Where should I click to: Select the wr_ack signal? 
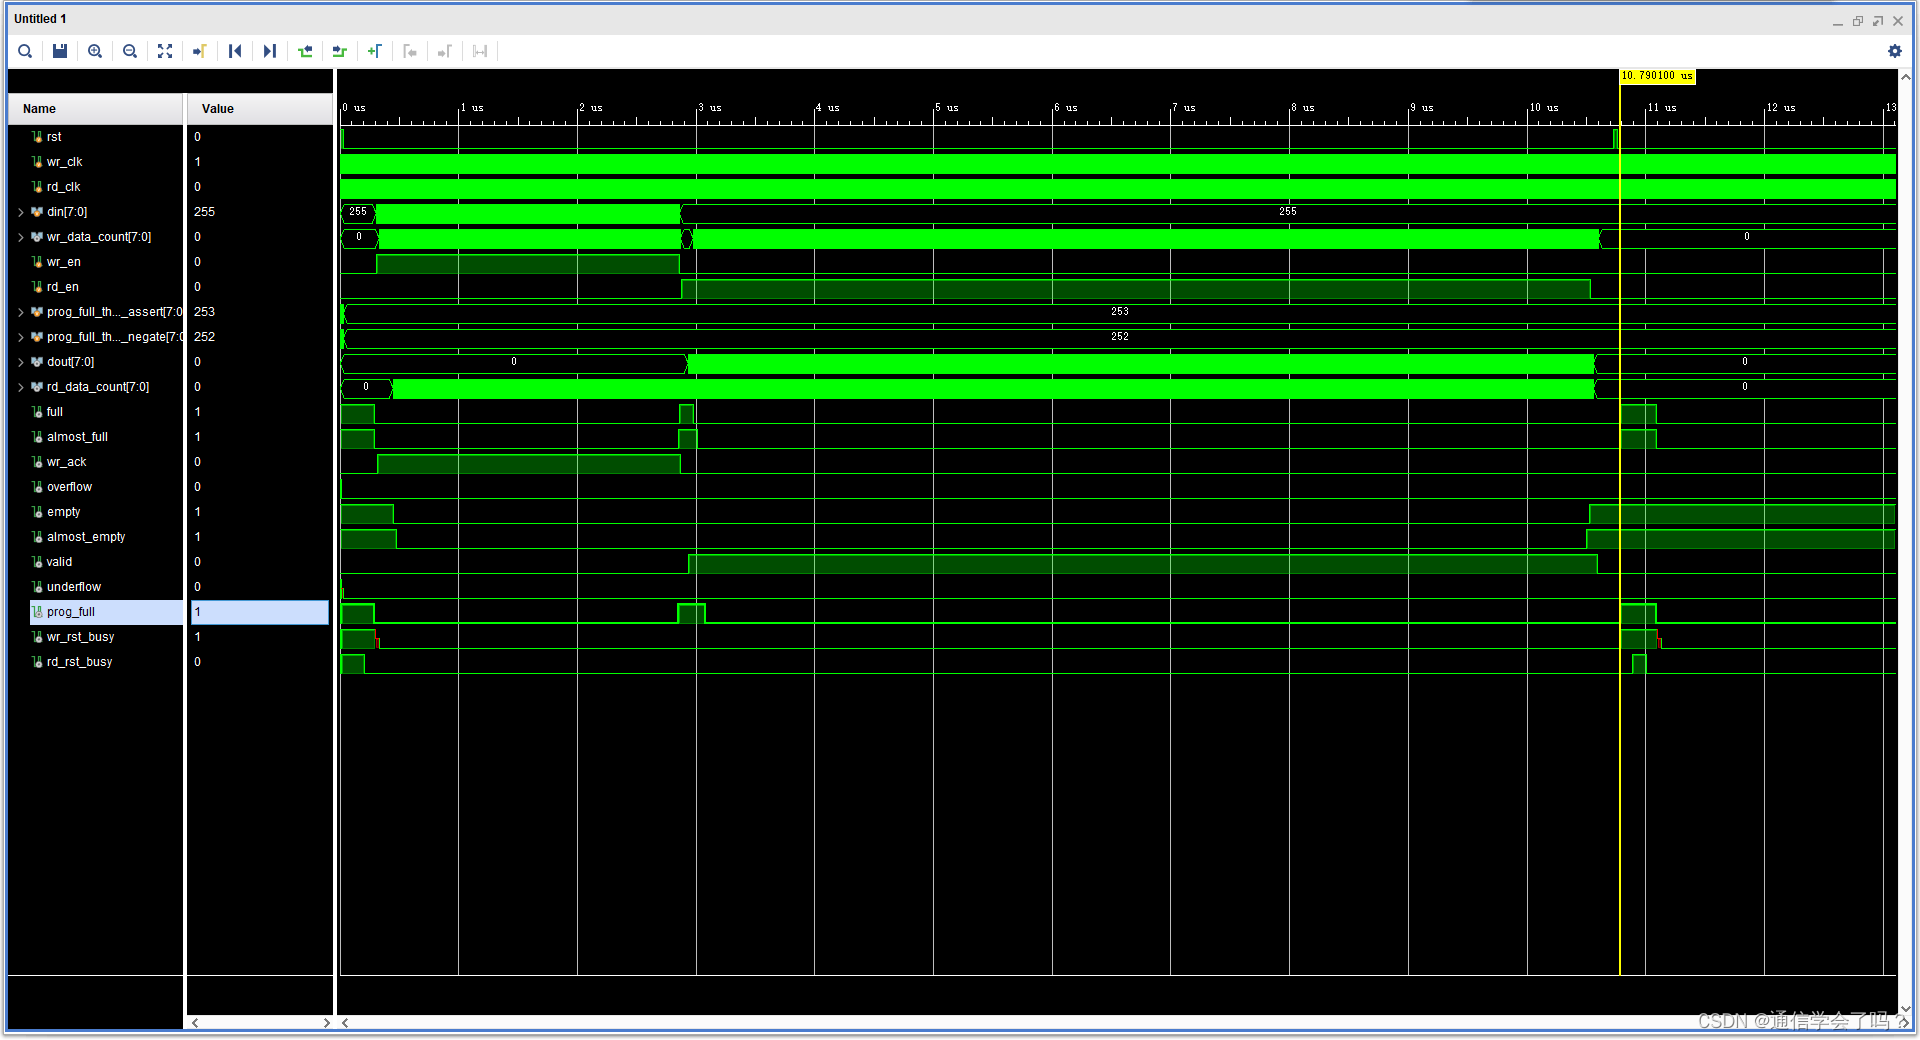tap(66, 462)
